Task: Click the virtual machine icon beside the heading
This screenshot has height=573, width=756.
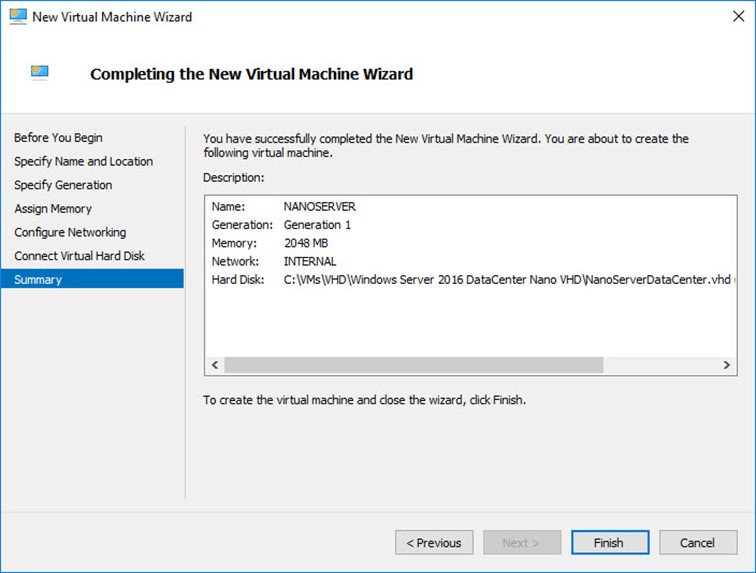Action: point(40,73)
